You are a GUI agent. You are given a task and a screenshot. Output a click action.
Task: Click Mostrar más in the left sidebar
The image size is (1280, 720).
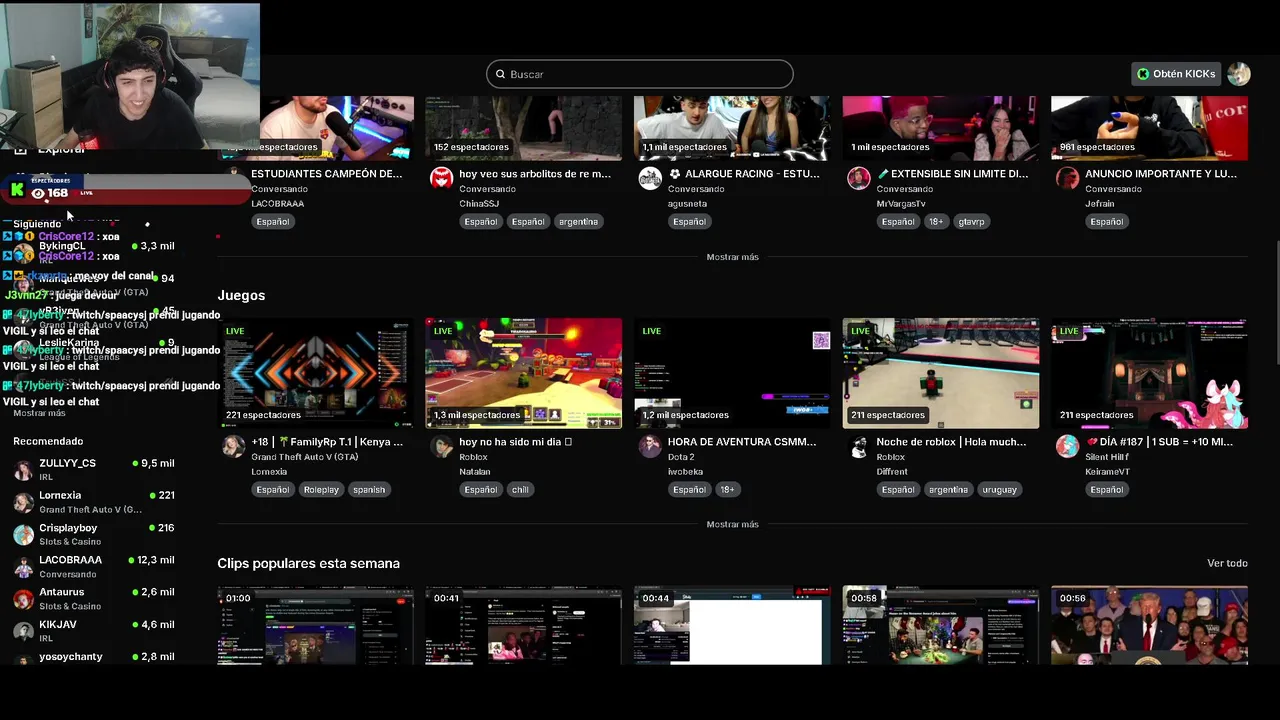(39, 413)
